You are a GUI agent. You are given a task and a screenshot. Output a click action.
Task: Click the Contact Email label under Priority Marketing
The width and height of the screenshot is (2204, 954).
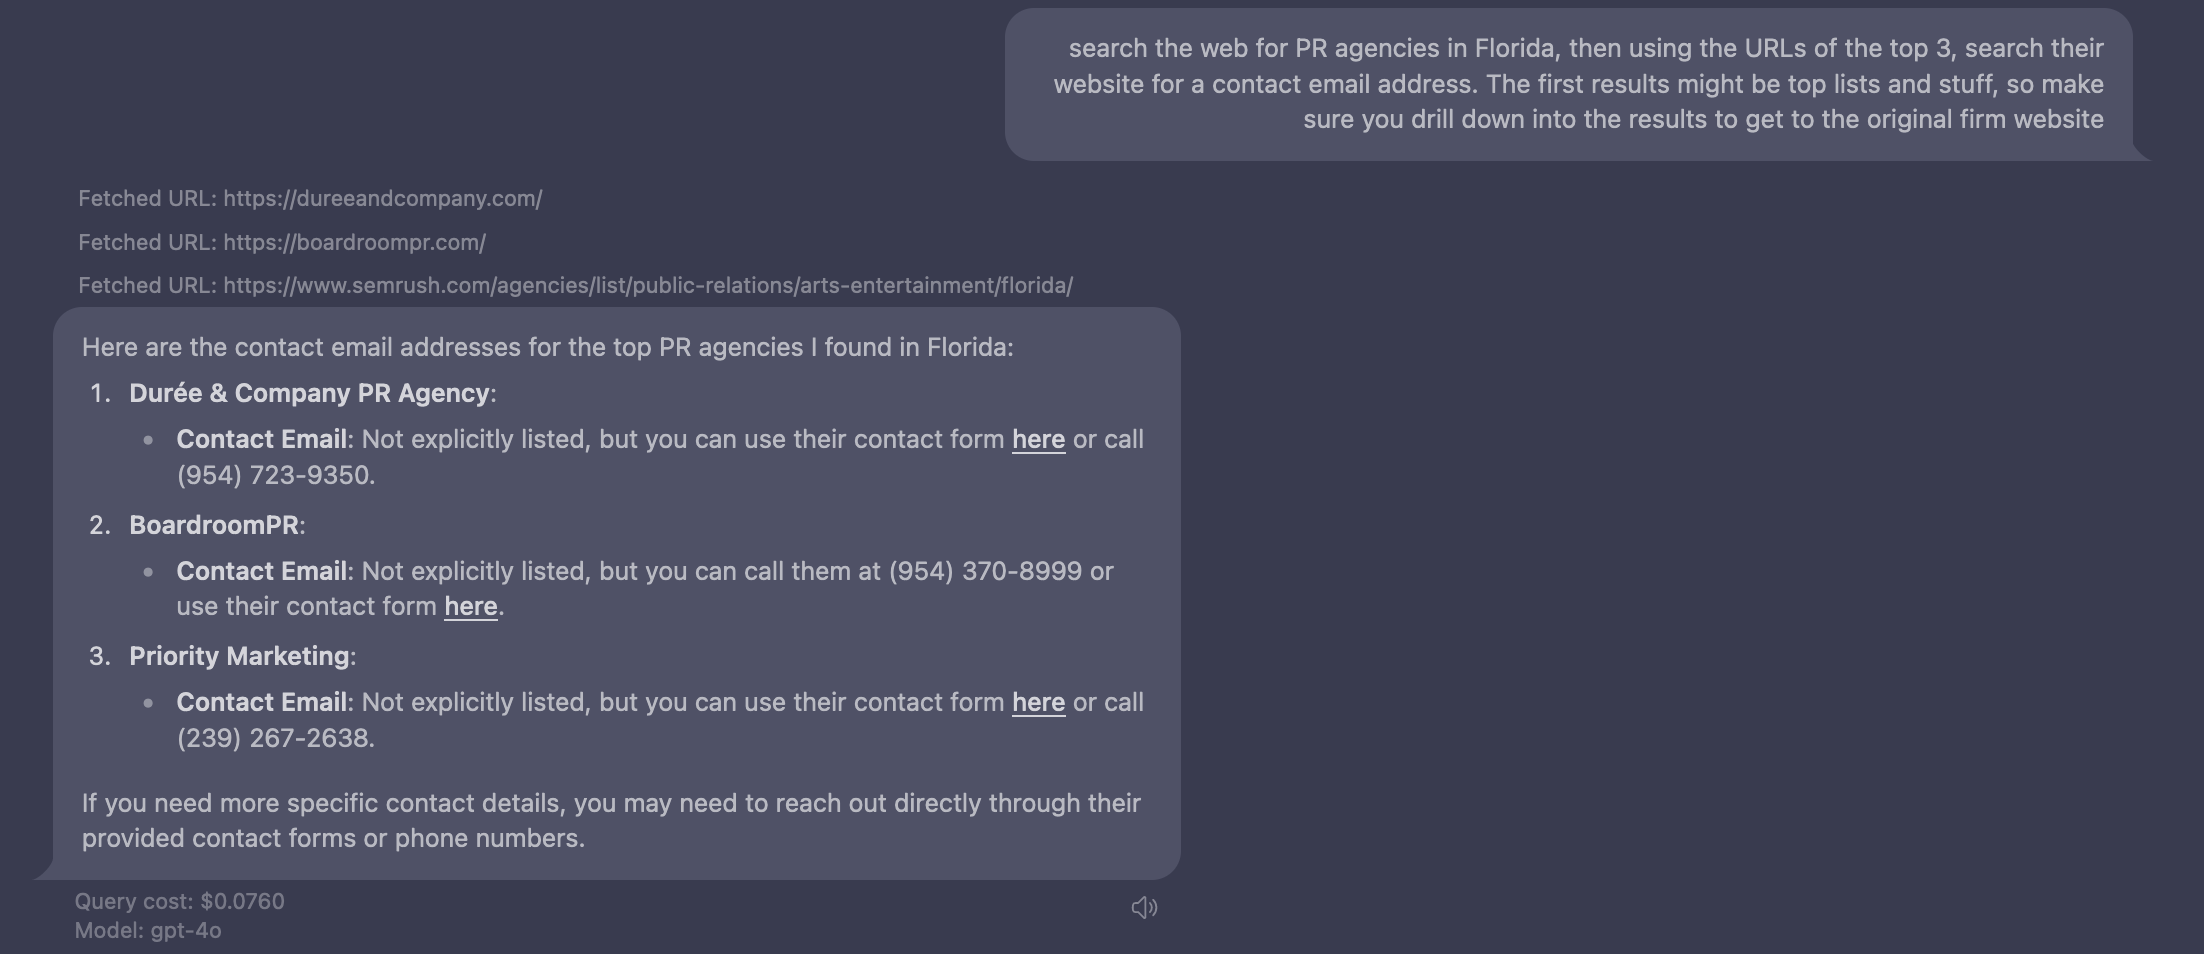point(261,702)
